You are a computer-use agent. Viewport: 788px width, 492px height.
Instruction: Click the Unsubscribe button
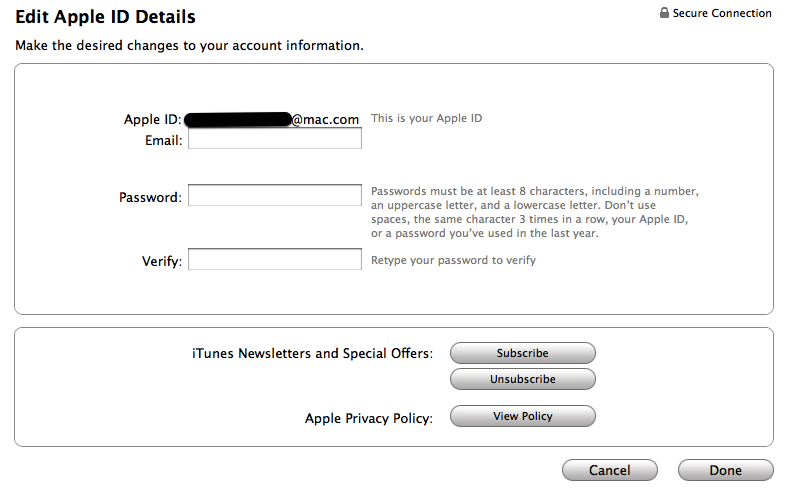(x=523, y=379)
